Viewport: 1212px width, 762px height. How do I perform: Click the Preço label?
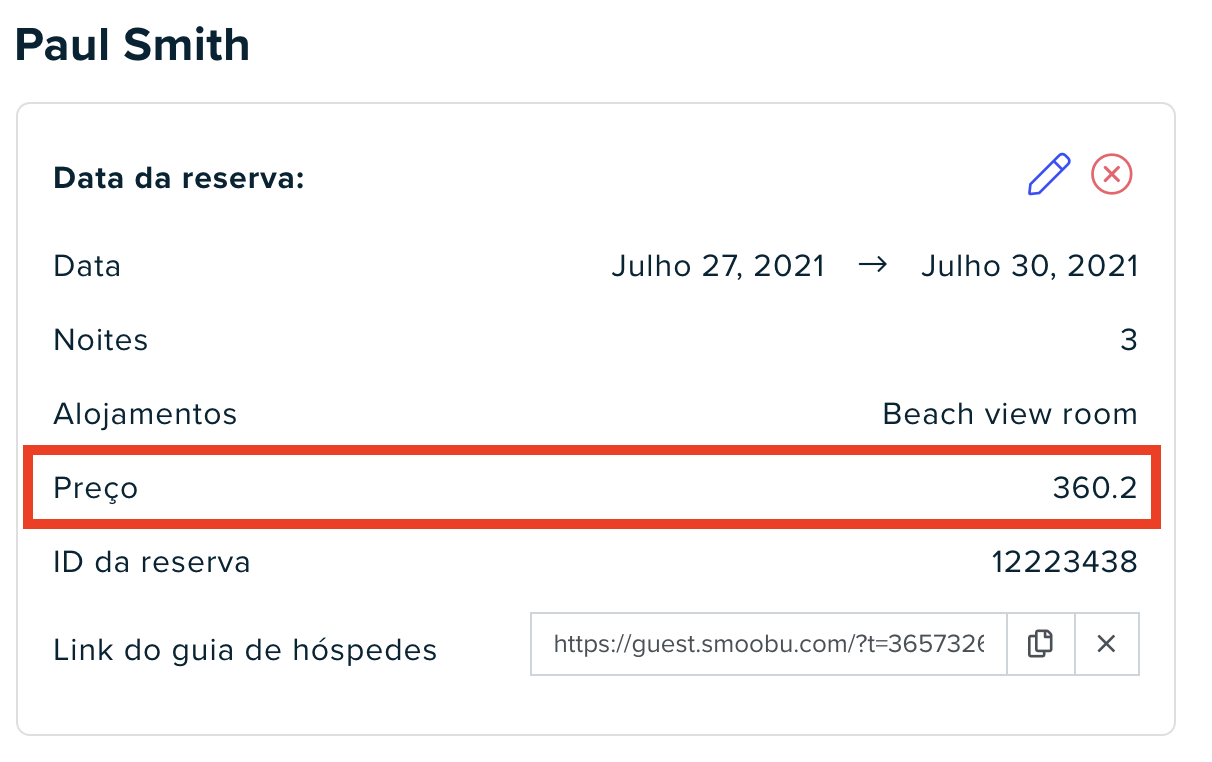pos(96,489)
